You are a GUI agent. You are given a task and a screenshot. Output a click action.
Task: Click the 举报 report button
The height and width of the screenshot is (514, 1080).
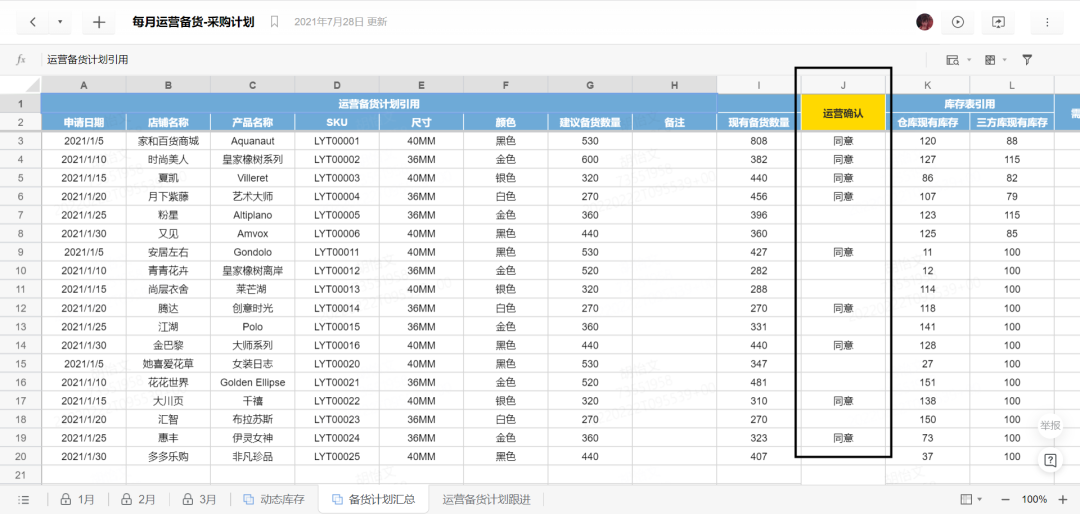pyautogui.click(x=1050, y=426)
